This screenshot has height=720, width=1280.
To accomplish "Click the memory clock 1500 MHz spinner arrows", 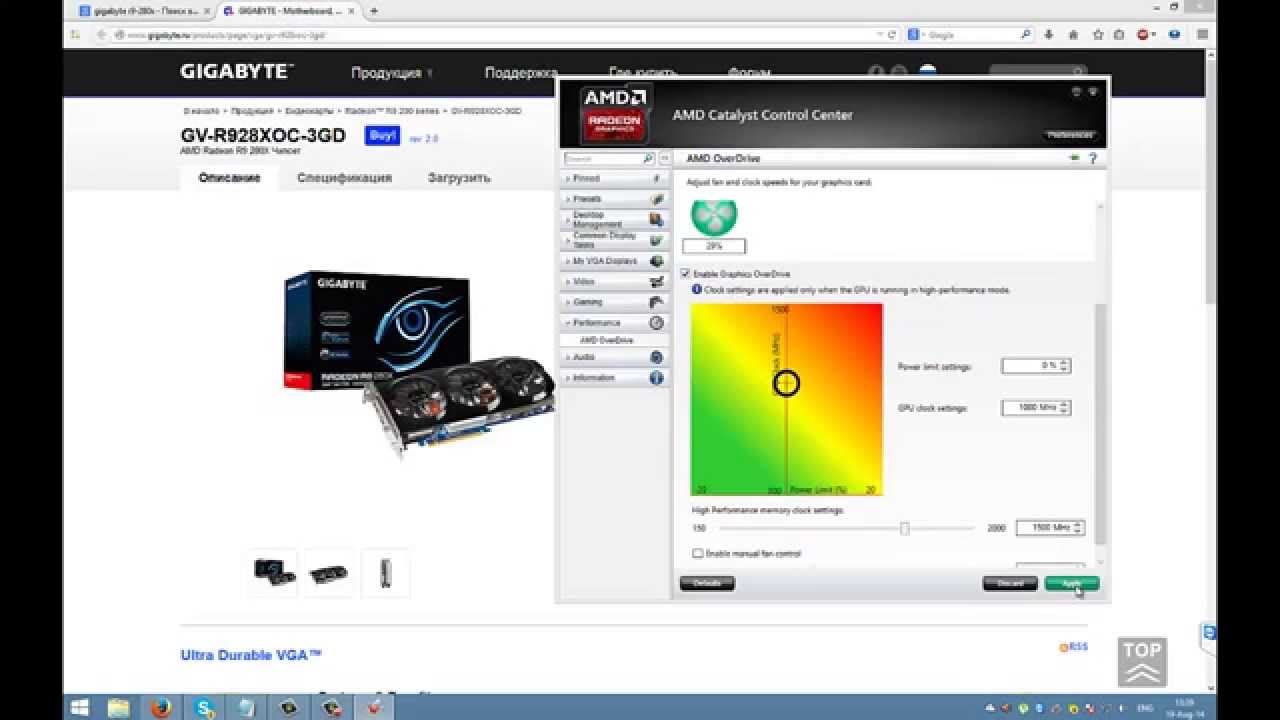I will (1077, 528).
